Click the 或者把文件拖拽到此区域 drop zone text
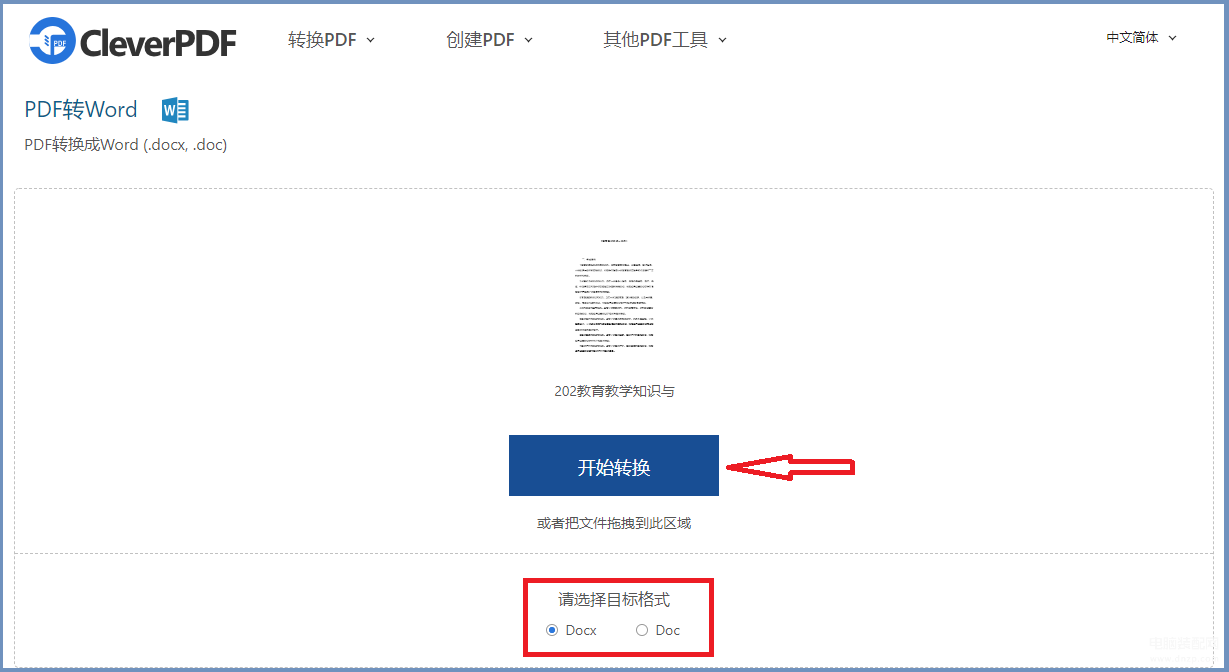 (614, 523)
